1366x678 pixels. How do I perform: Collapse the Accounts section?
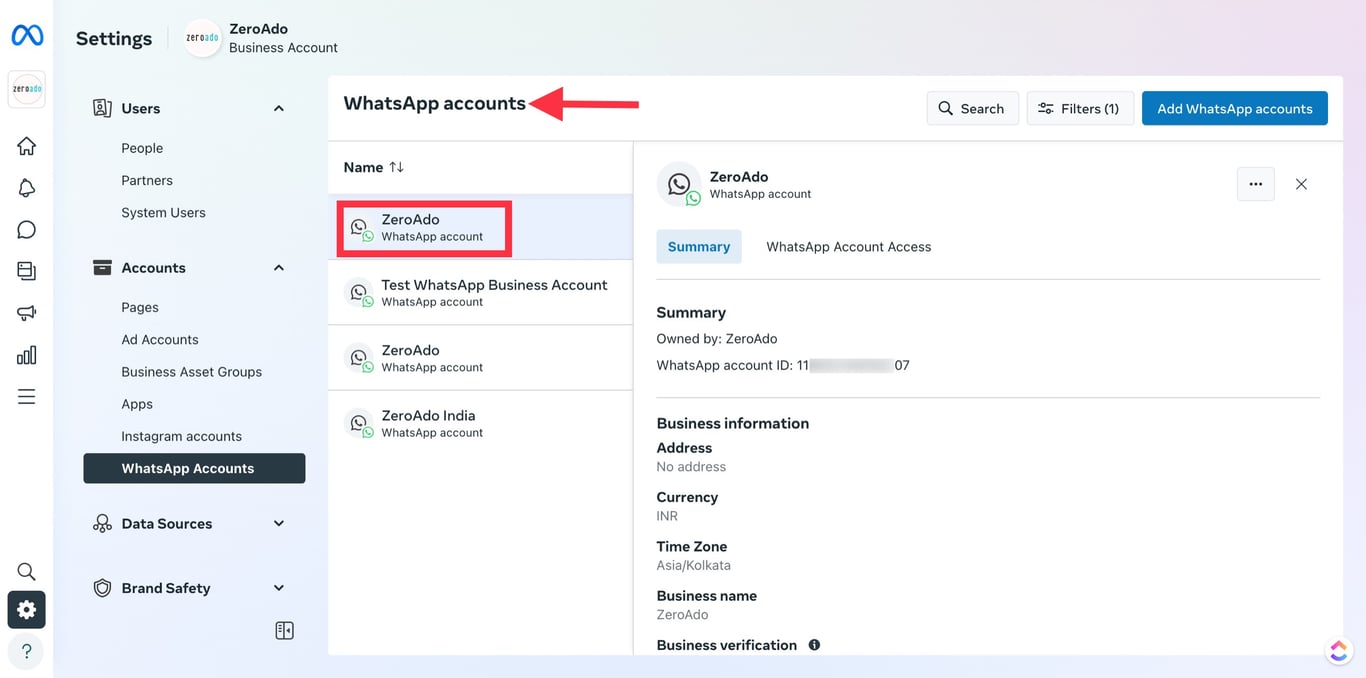(x=279, y=268)
